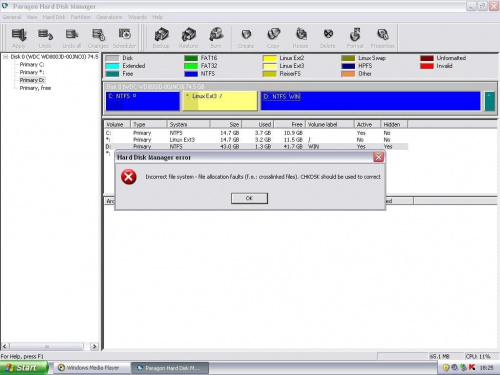Sort by the Active column header
This screenshot has height=375, width=500.
click(x=367, y=124)
